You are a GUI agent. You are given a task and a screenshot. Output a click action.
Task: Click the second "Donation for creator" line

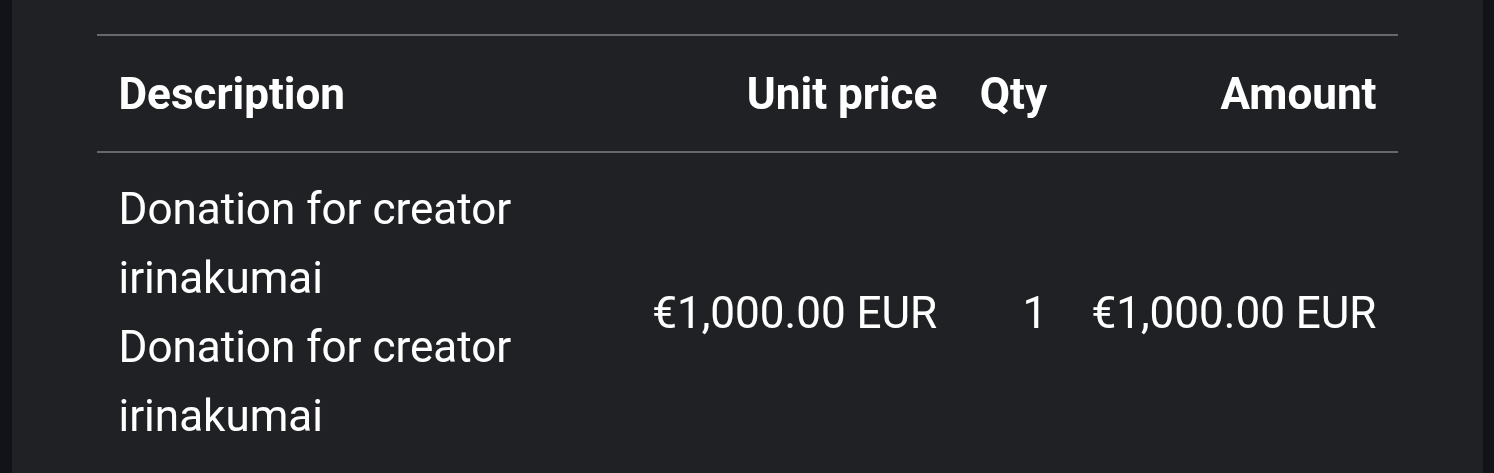click(x=314, y=348)
